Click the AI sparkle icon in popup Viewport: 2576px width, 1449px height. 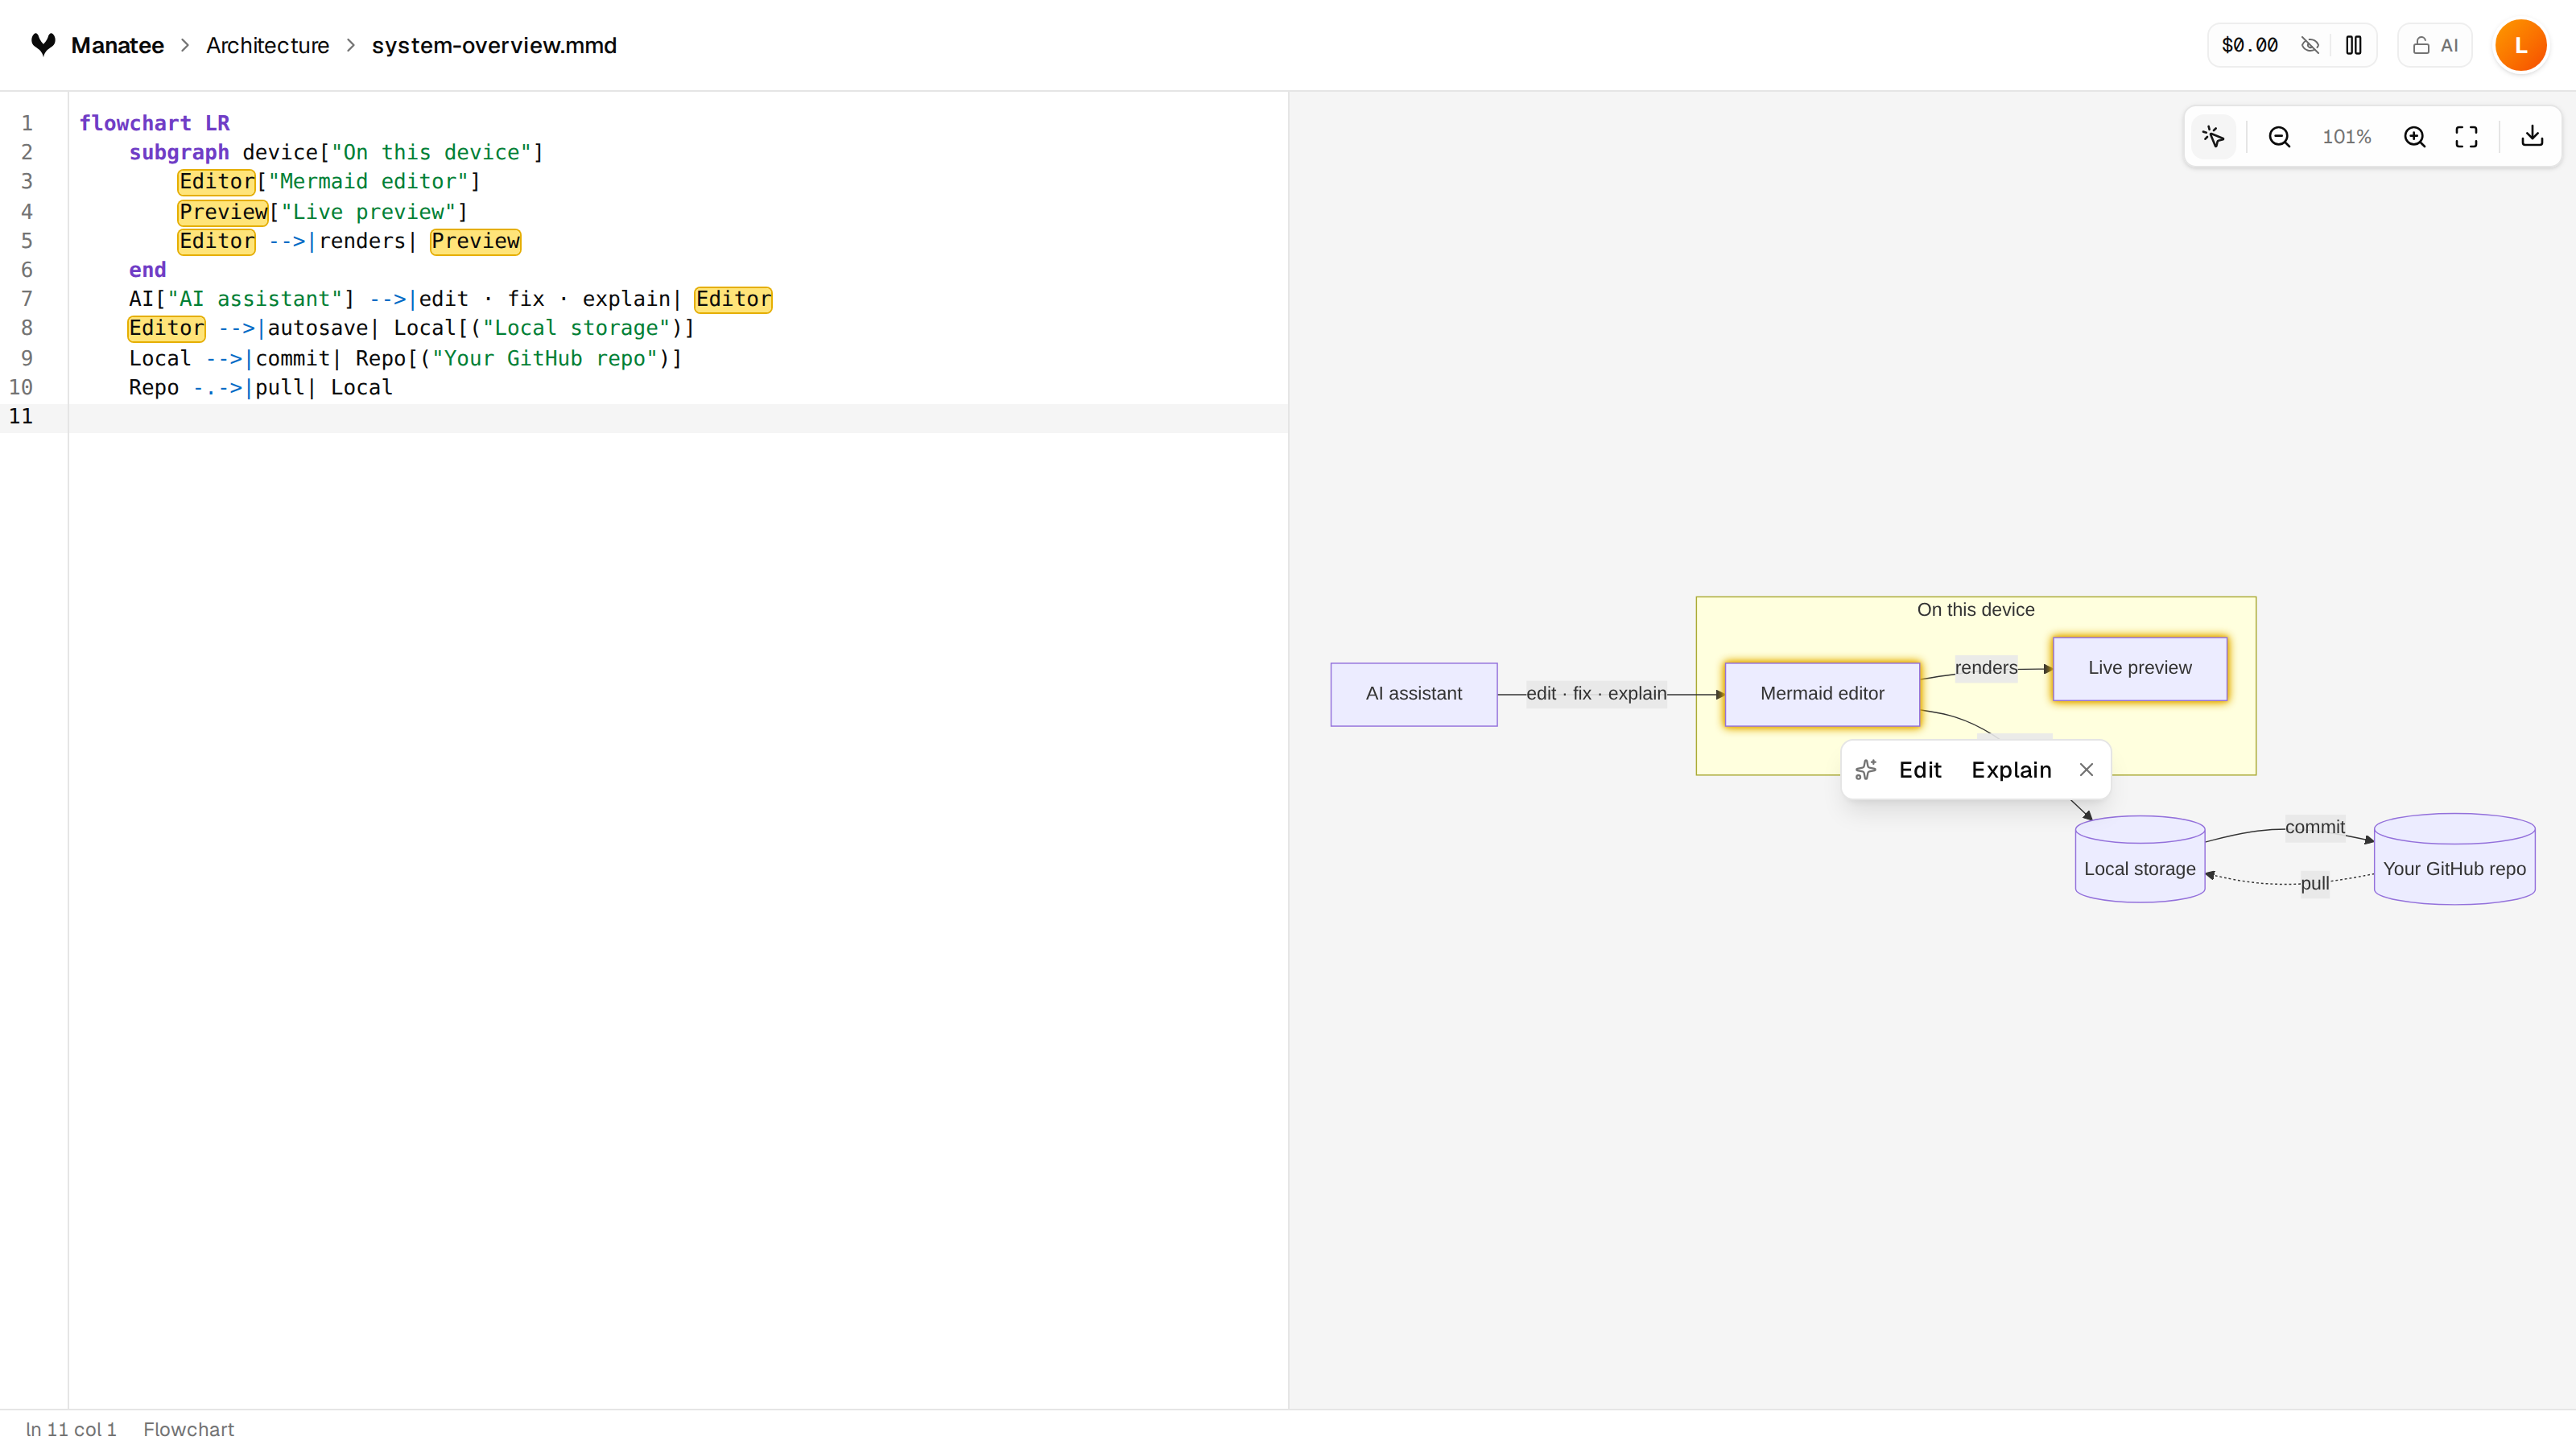(x=1866, y=770)
